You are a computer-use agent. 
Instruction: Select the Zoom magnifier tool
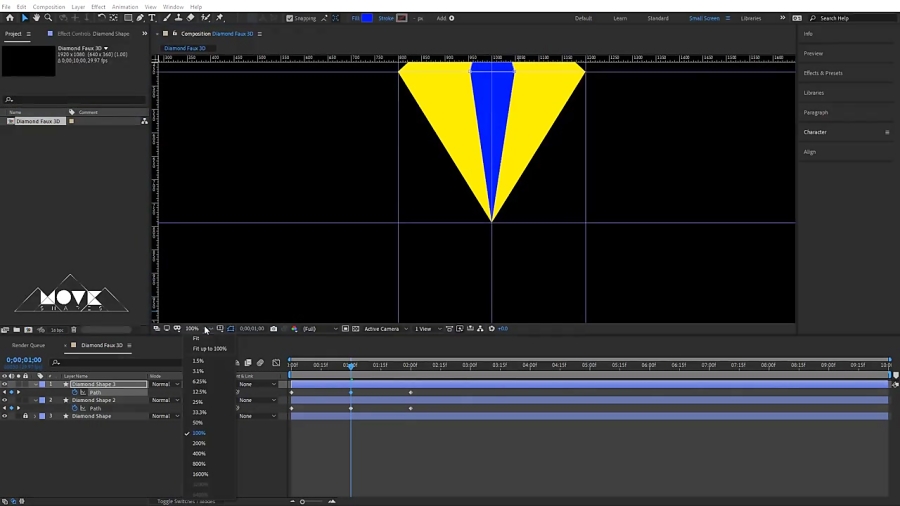48,18
